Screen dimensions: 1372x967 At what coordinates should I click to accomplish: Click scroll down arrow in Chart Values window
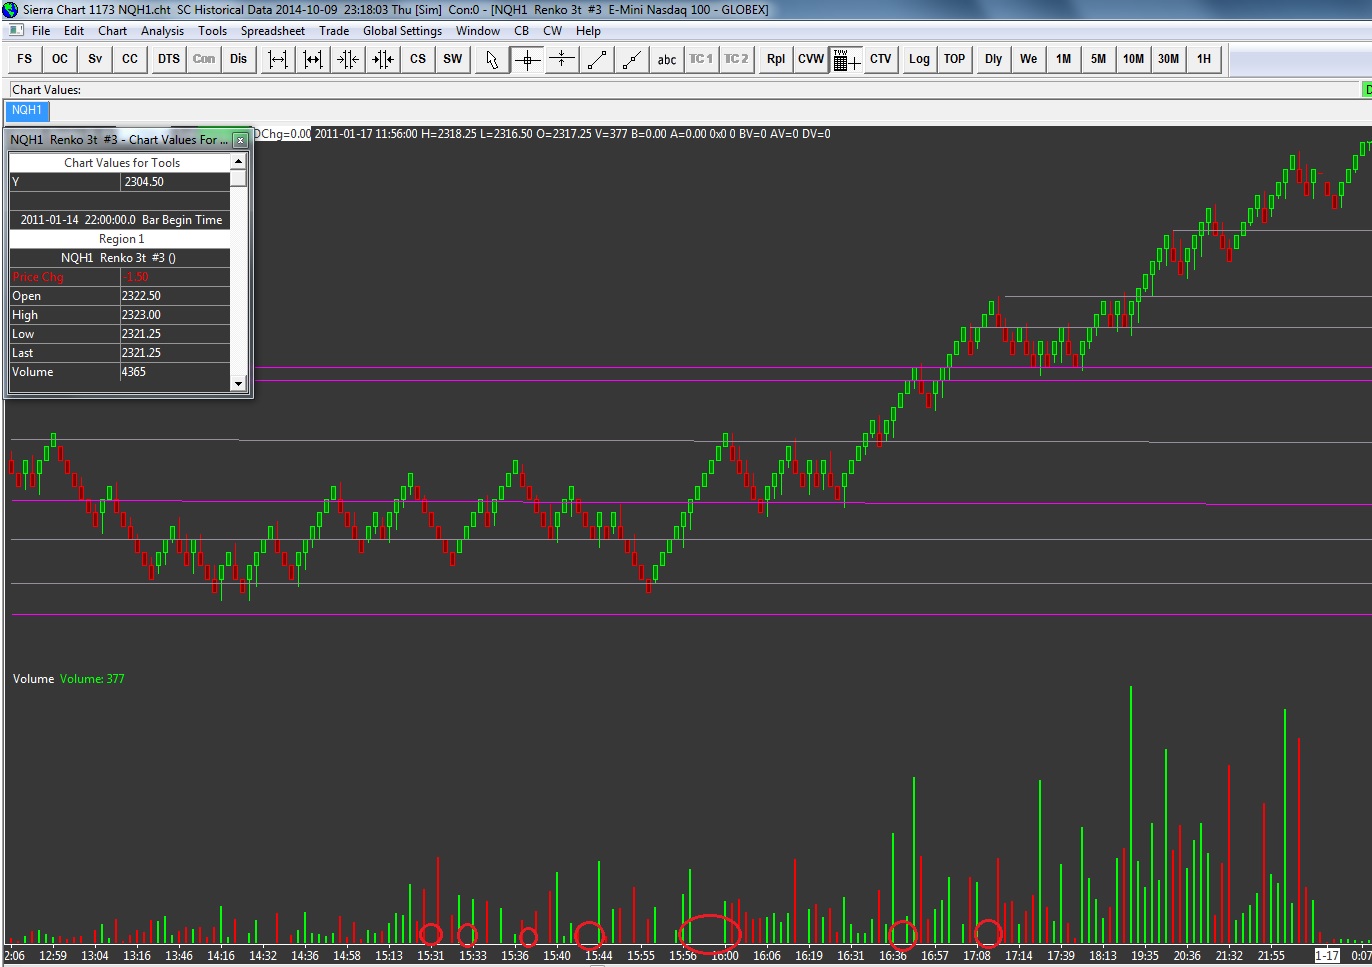[x=238, y=383]
